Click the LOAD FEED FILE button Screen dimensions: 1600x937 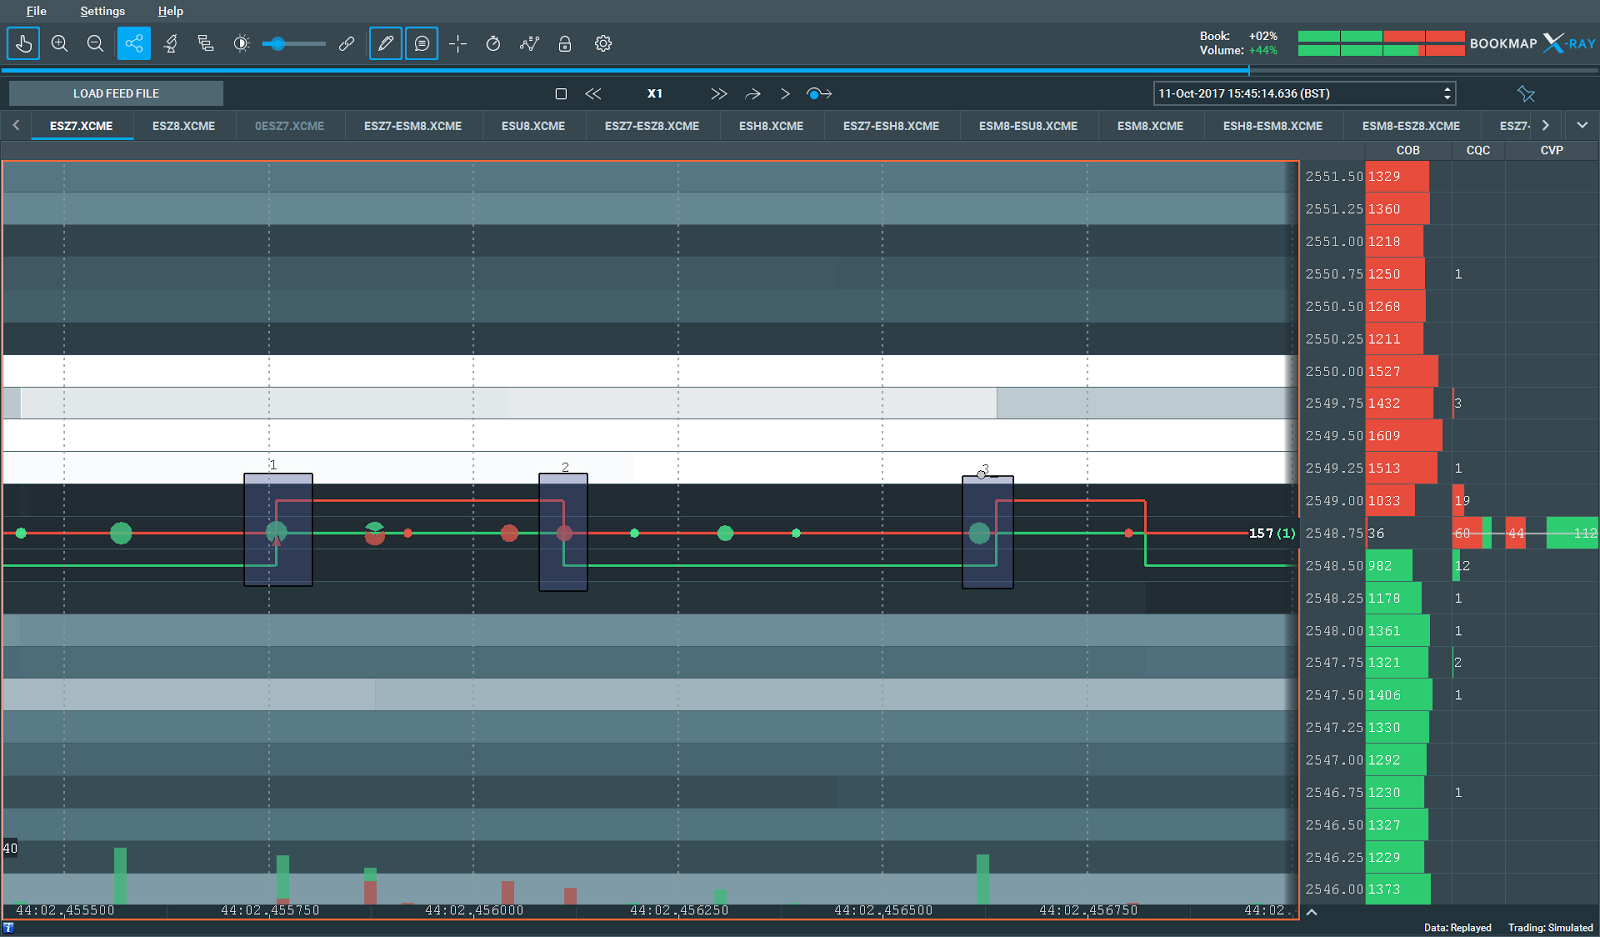point(116,93)
